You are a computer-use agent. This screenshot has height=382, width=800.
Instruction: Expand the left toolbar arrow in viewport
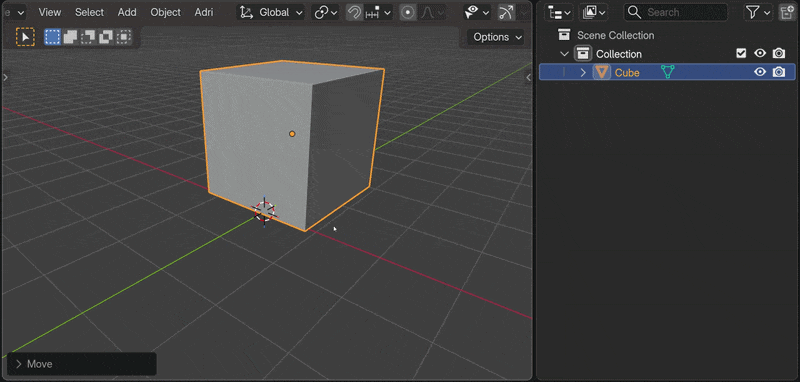(6, 78)
